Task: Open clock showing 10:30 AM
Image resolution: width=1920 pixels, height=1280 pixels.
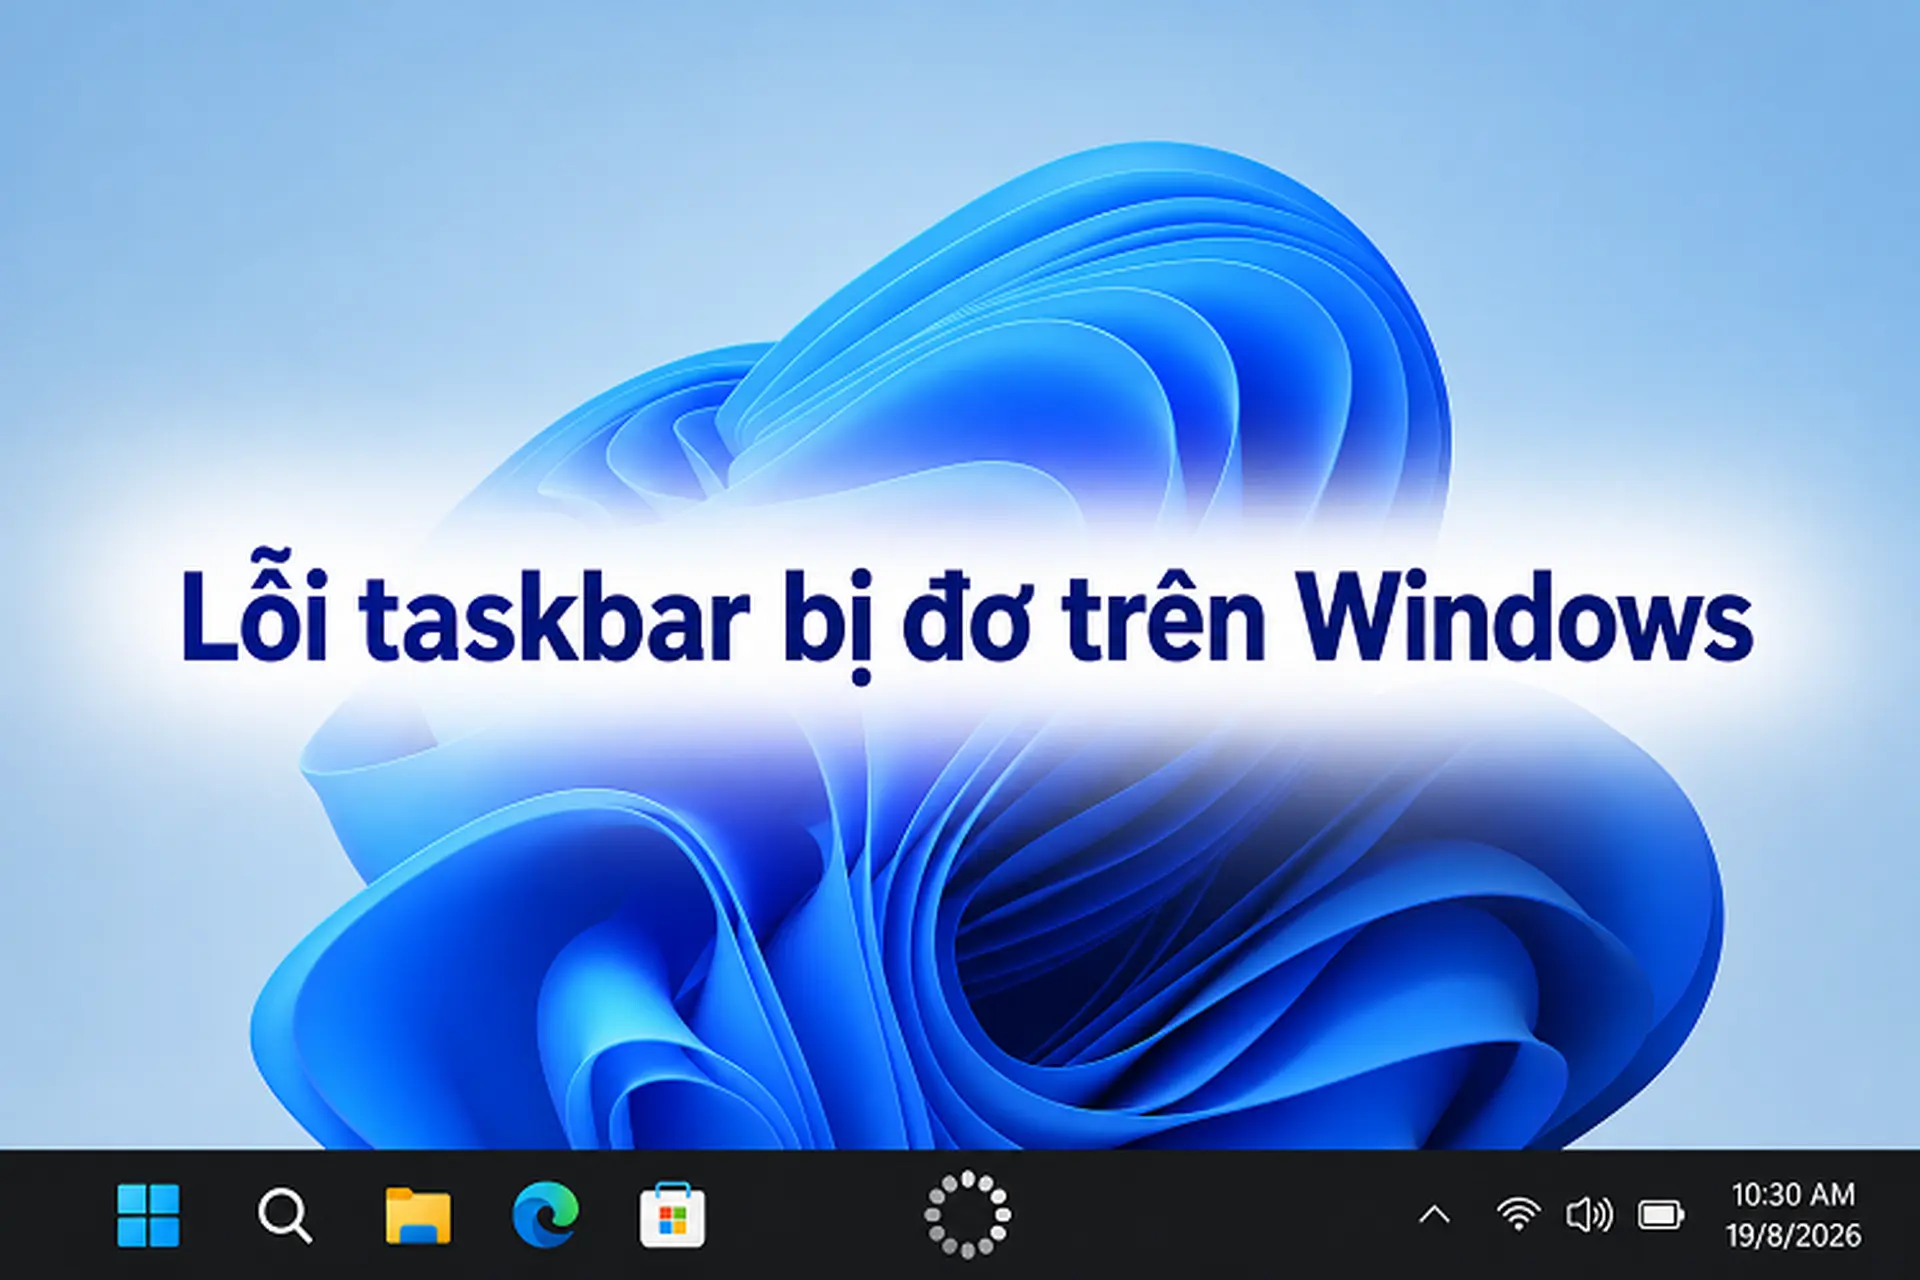Action: click(1793, 1194)
